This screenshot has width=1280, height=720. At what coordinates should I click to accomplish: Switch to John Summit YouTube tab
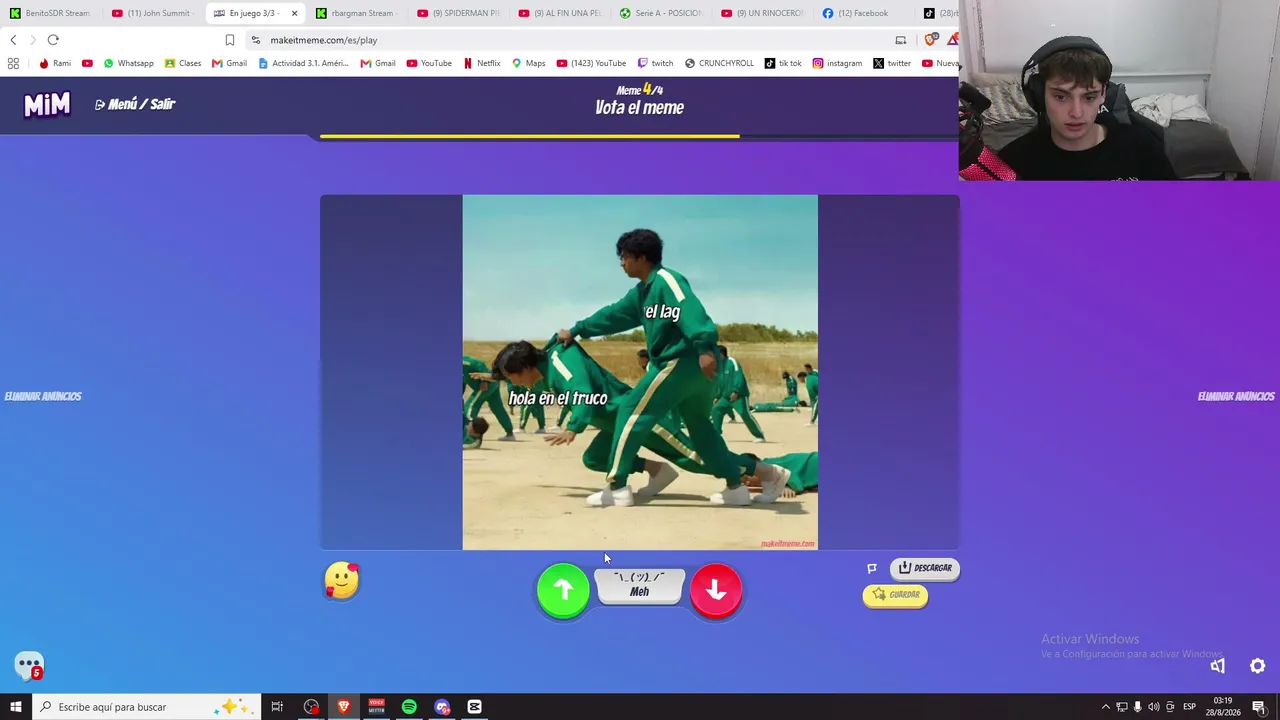[152, 13]
